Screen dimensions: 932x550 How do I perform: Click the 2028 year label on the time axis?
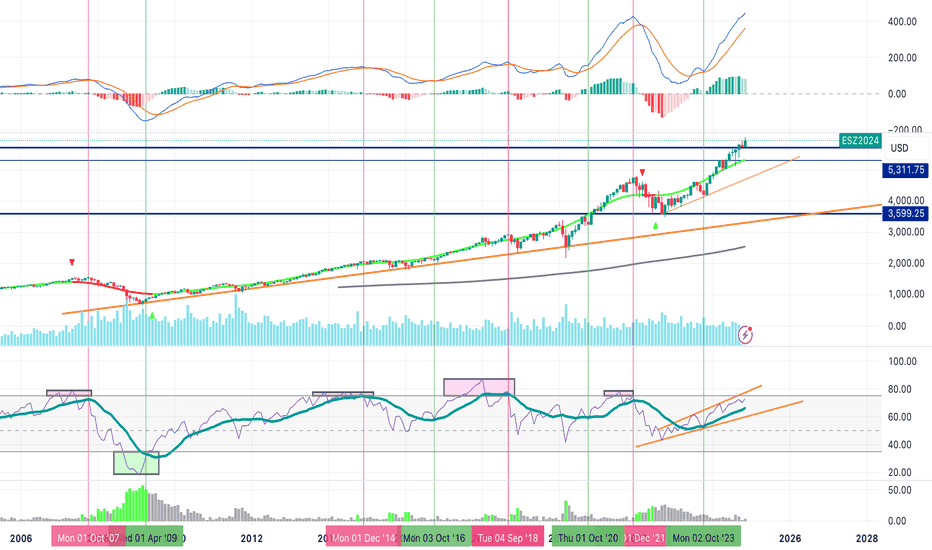tap(867, 538)
